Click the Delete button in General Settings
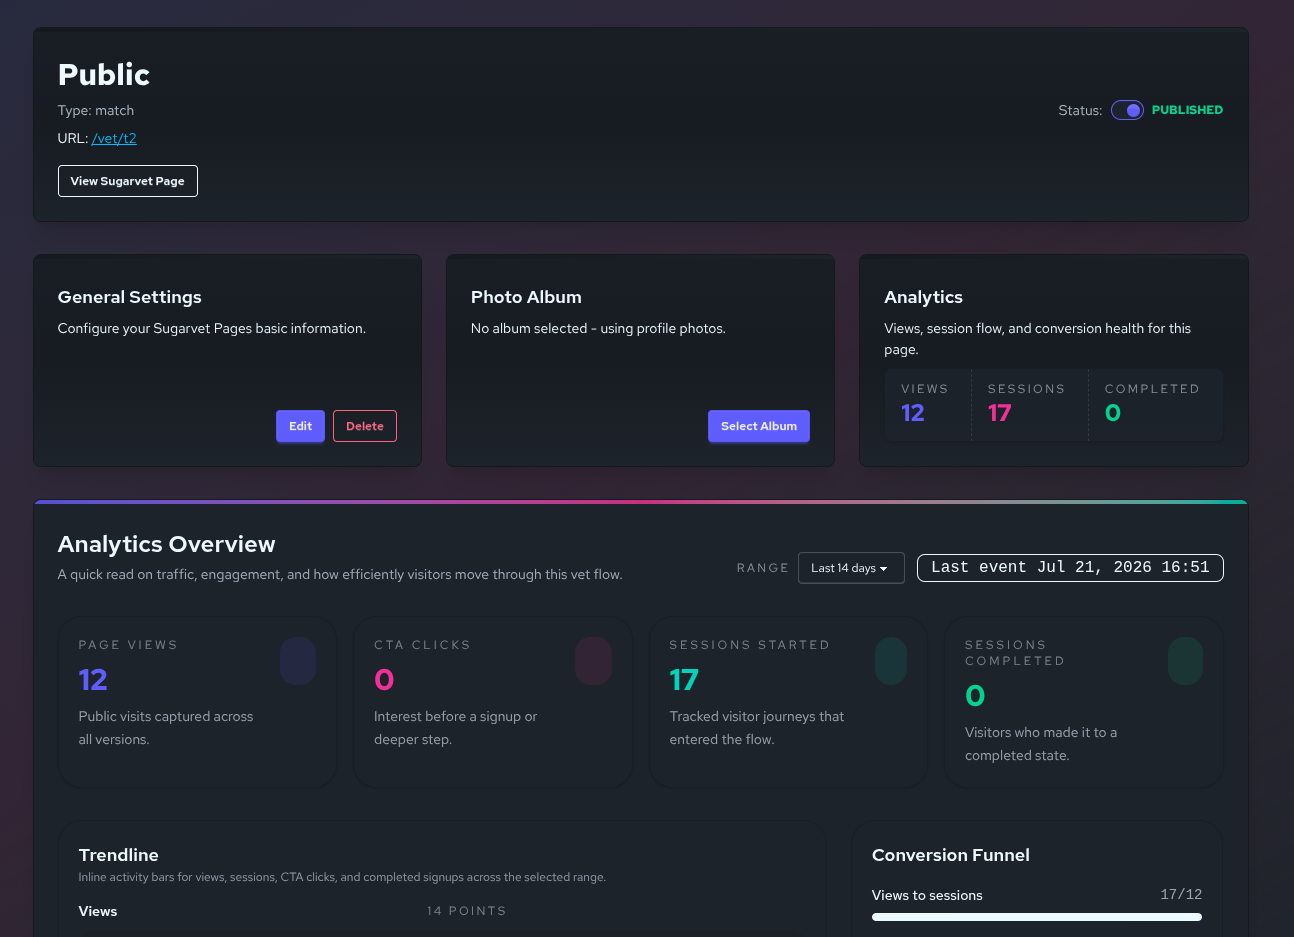 pos(365,426)
